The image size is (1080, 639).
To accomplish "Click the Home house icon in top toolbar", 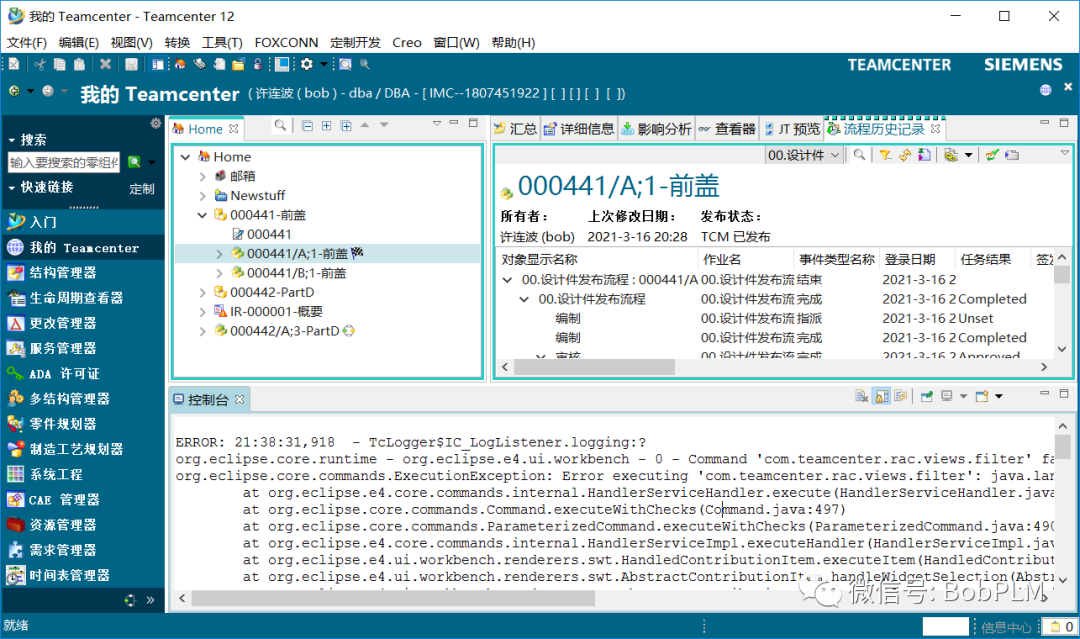I will point(180,64).
